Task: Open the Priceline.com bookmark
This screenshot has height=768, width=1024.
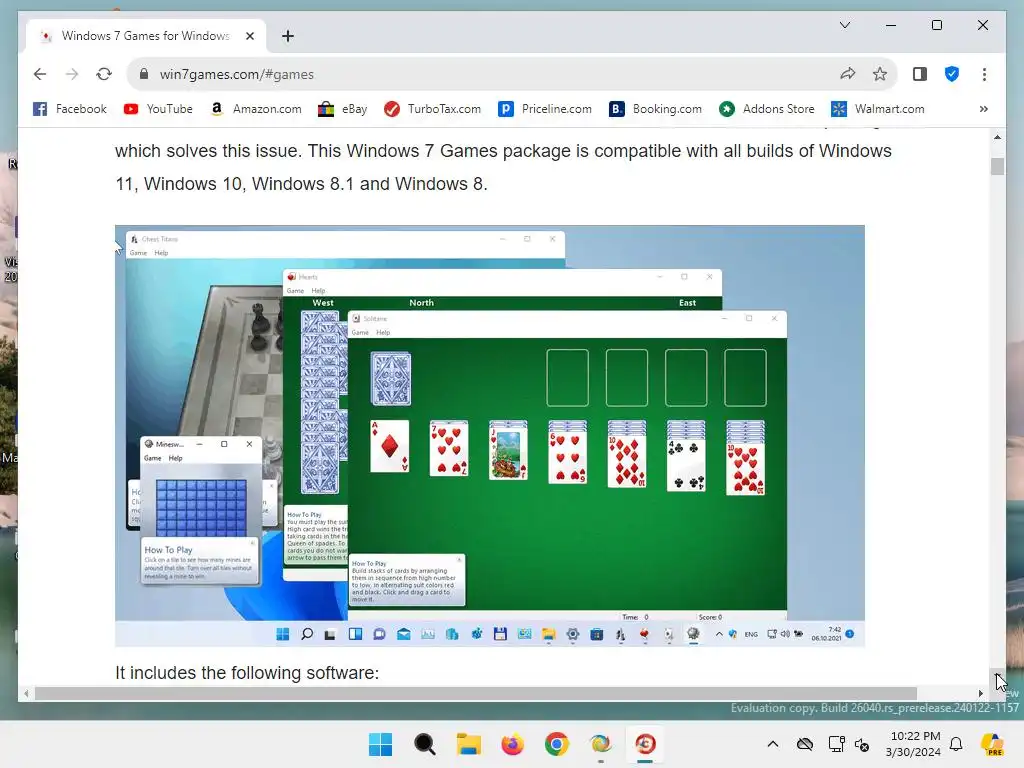Action: click(545, 109)
